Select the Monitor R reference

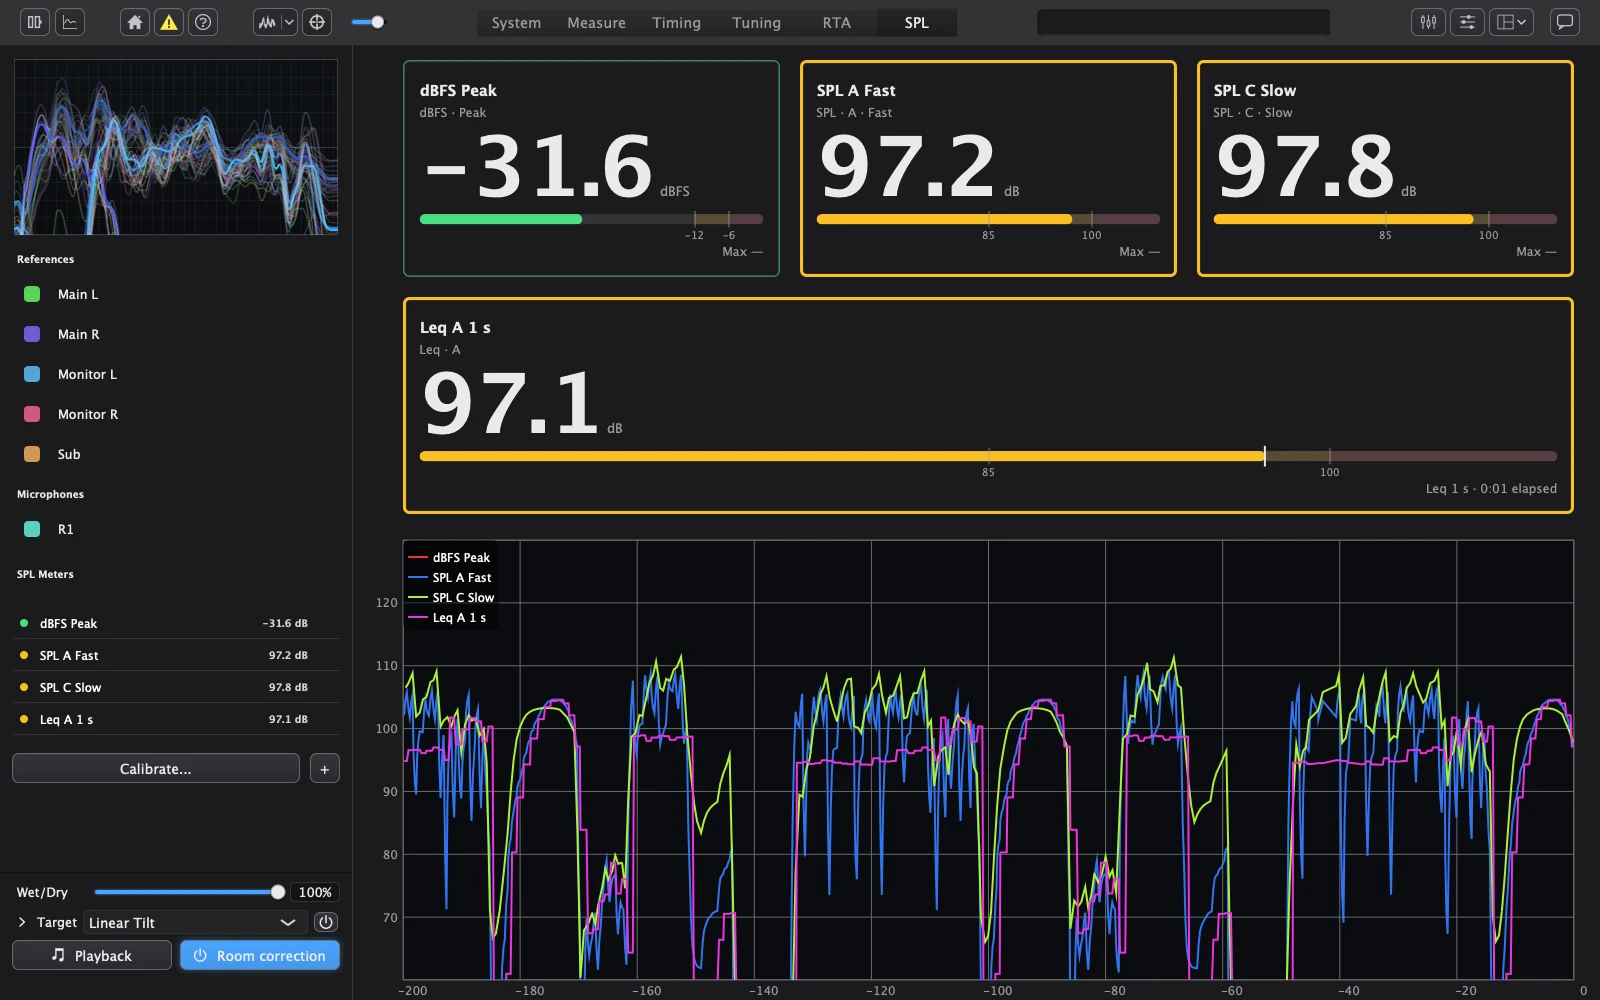88,414
